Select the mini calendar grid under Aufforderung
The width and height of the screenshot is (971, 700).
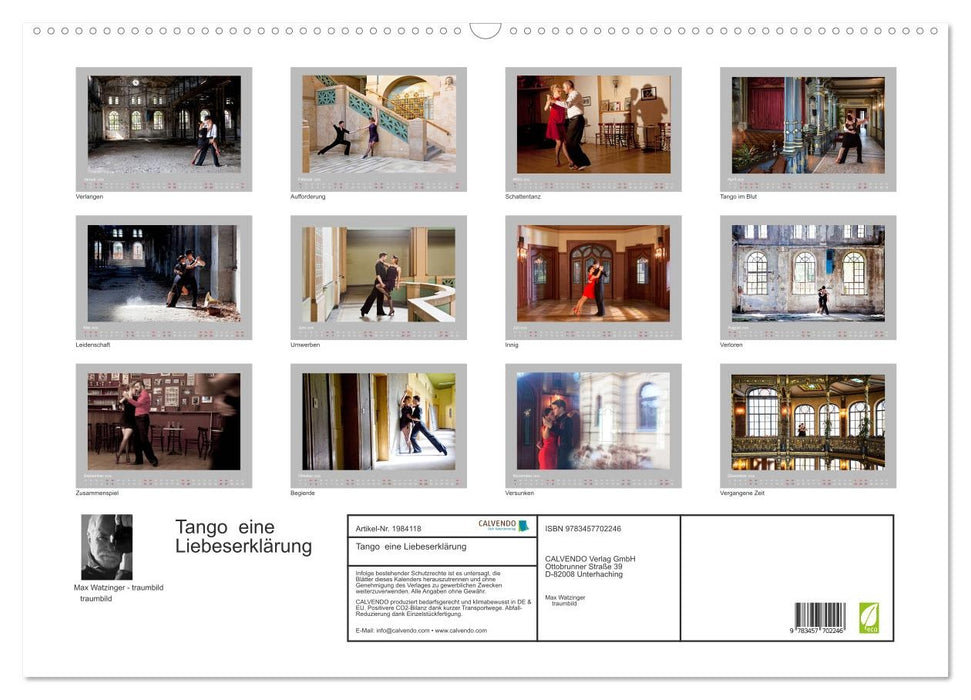(377, 184)
